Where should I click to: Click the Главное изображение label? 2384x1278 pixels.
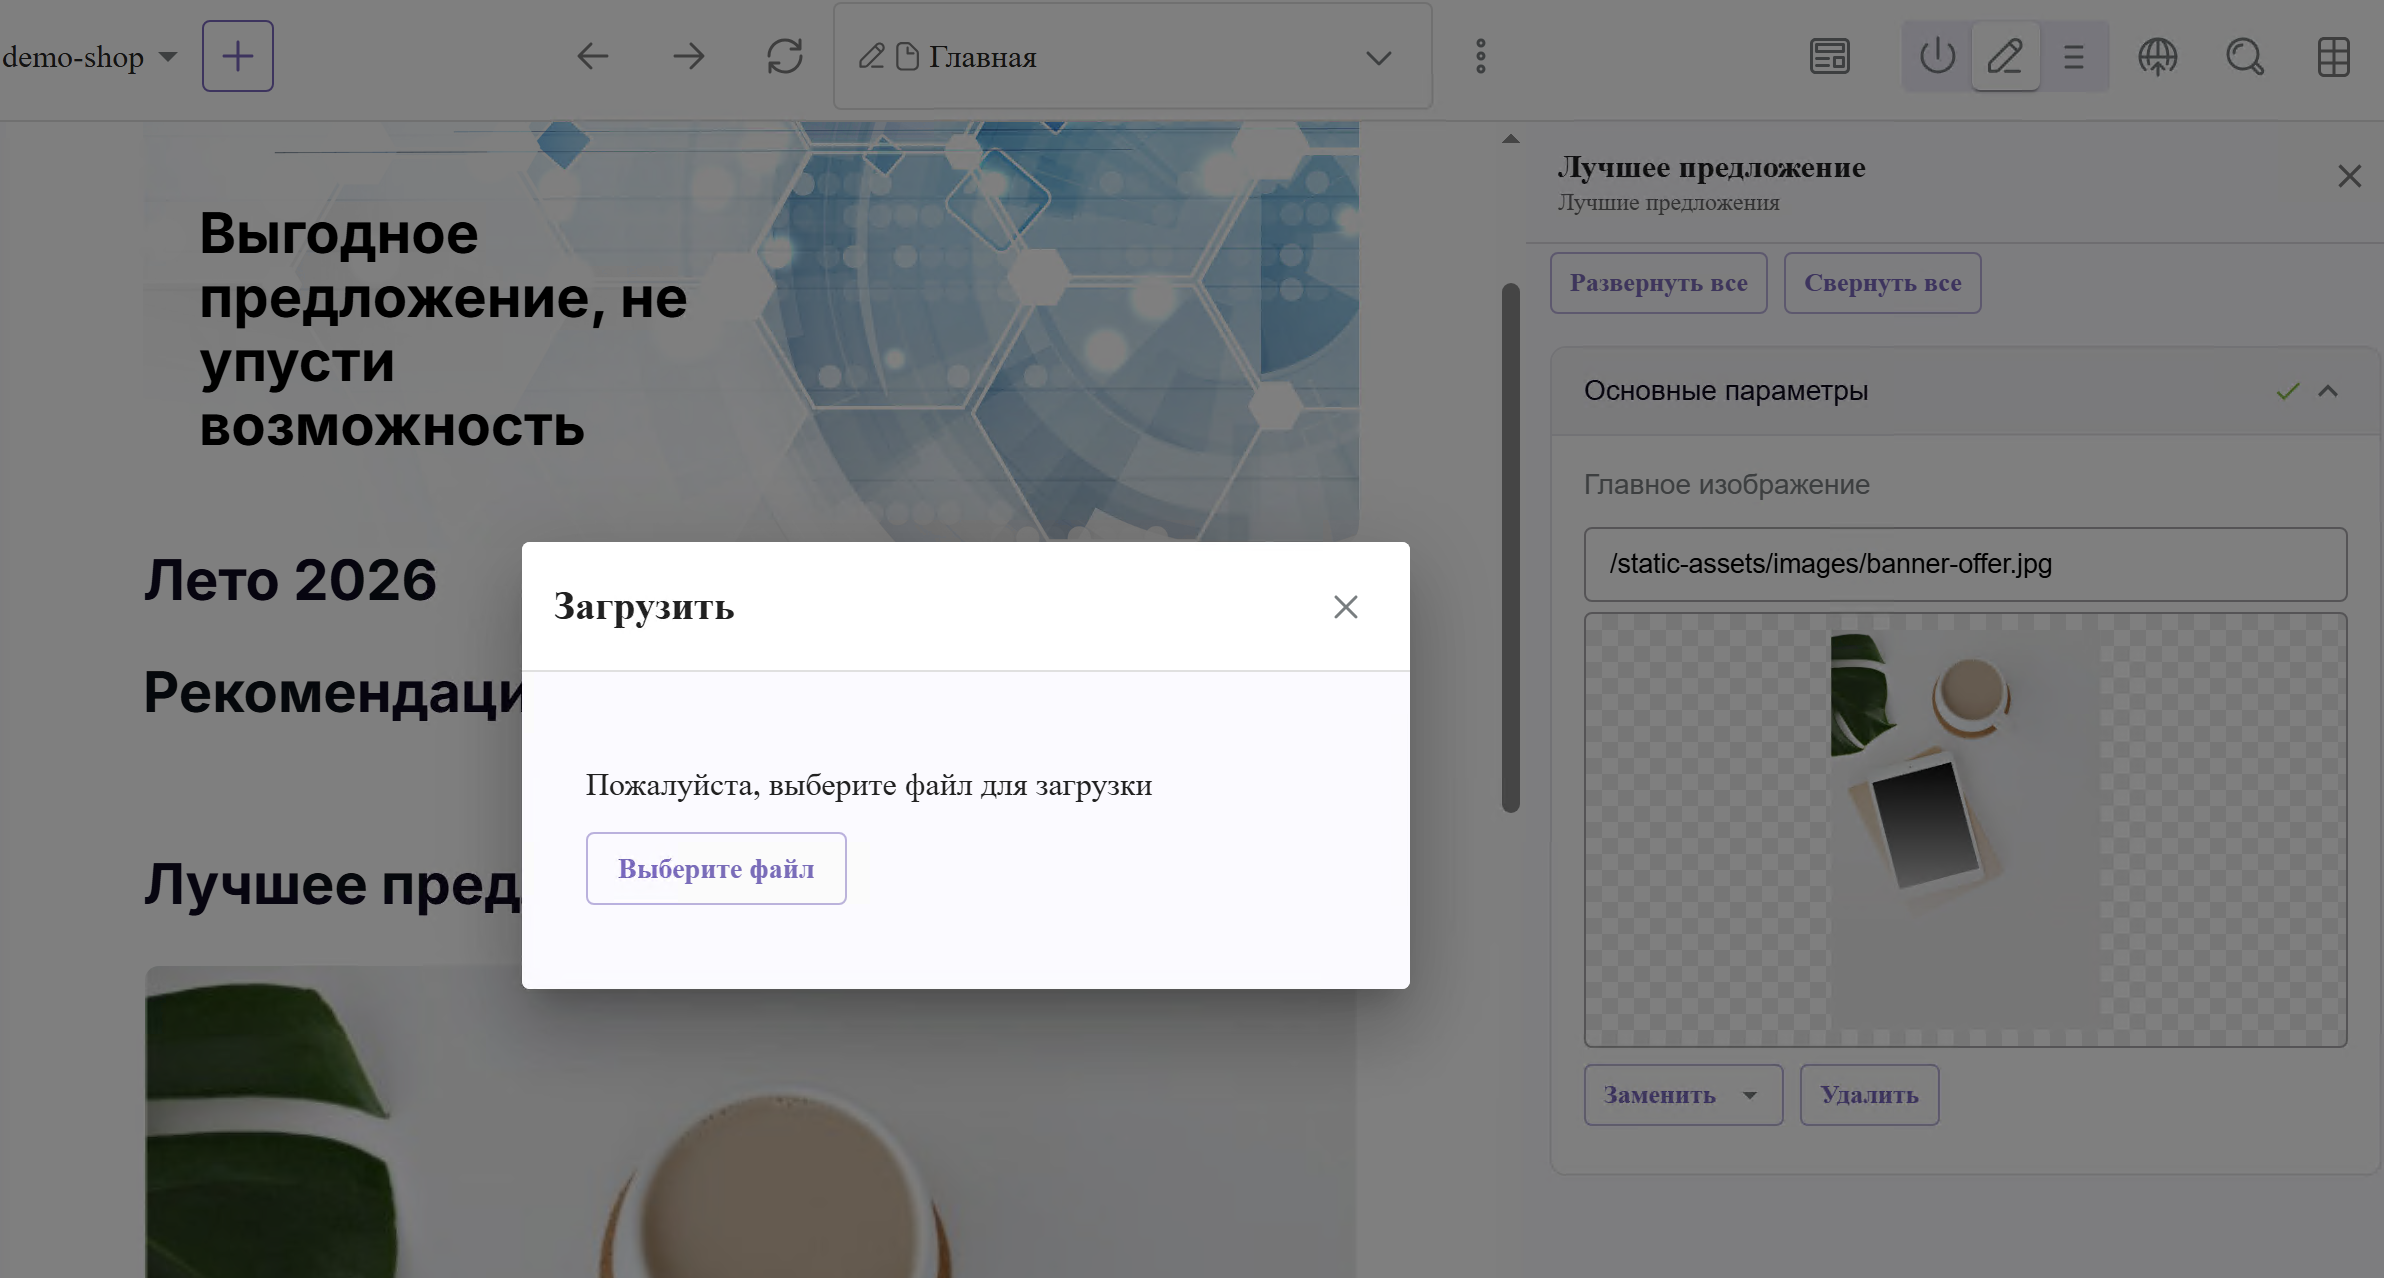point(1727,485)
